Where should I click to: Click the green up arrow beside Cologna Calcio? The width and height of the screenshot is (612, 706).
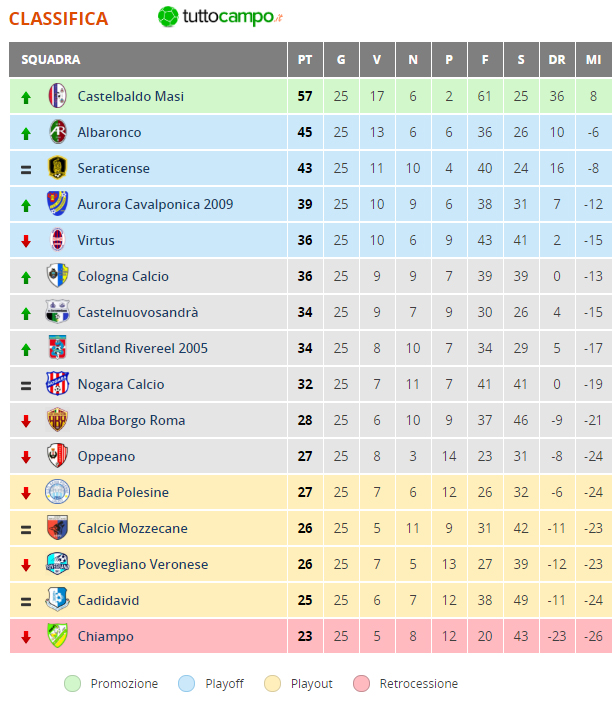coord(26,277)
